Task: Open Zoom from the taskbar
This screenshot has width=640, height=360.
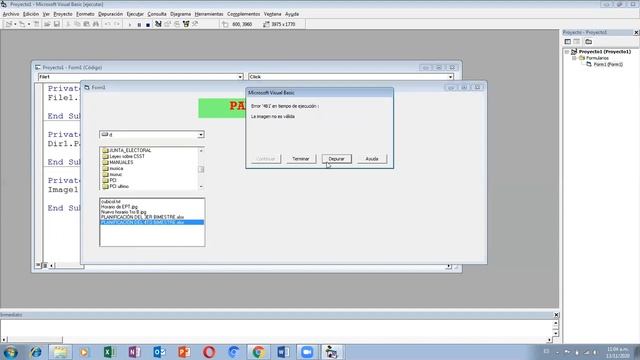Action: [x=307, y=352]
